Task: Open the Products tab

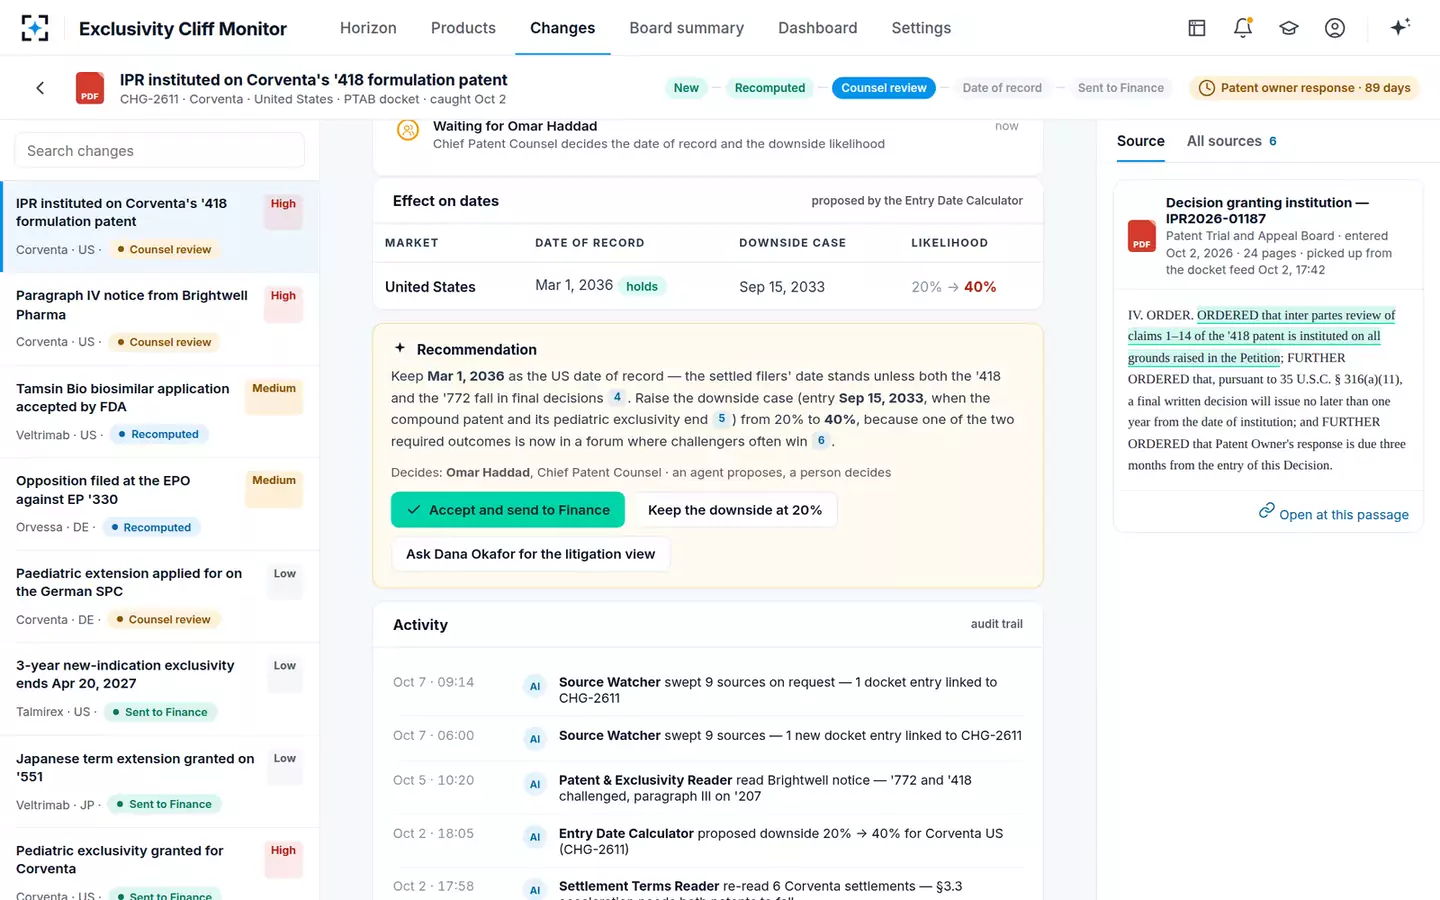Action: coord(463,28)
